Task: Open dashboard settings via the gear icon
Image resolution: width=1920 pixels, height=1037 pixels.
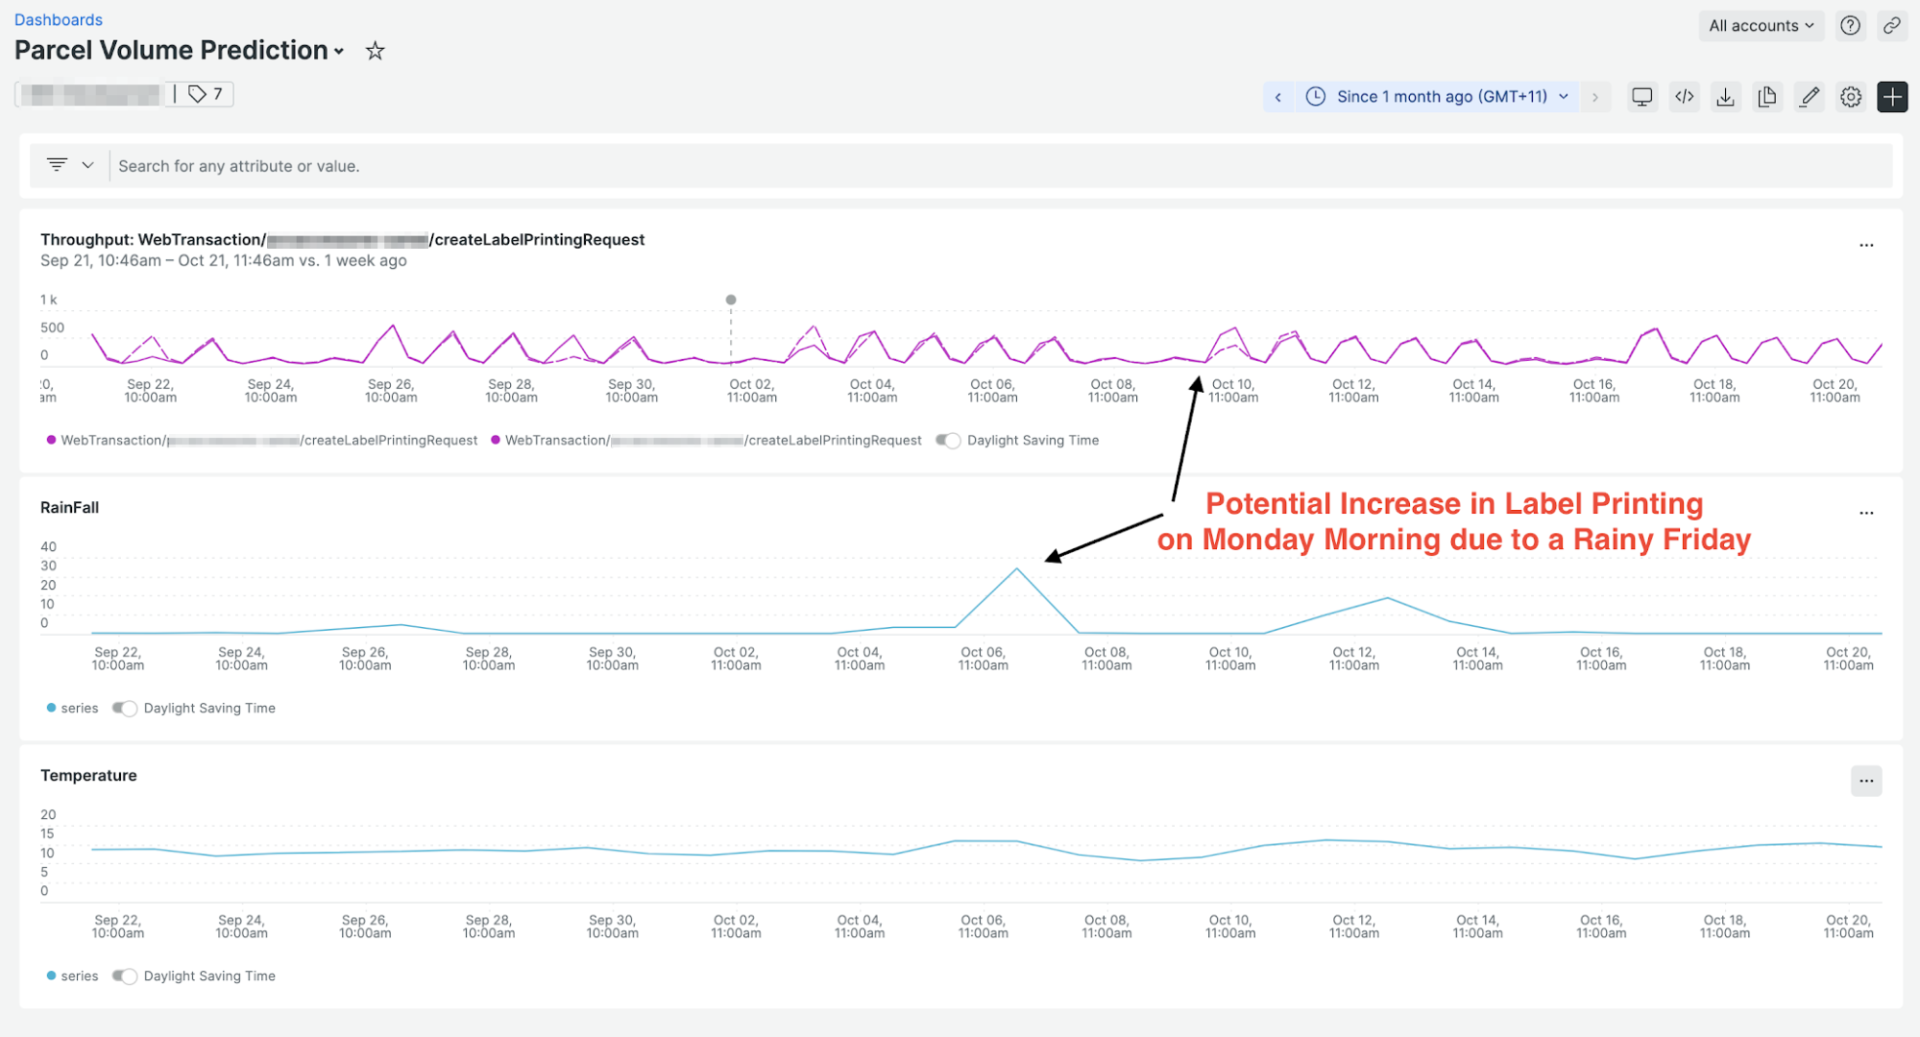Action: pyautogui.click(x=1850, y=96)
